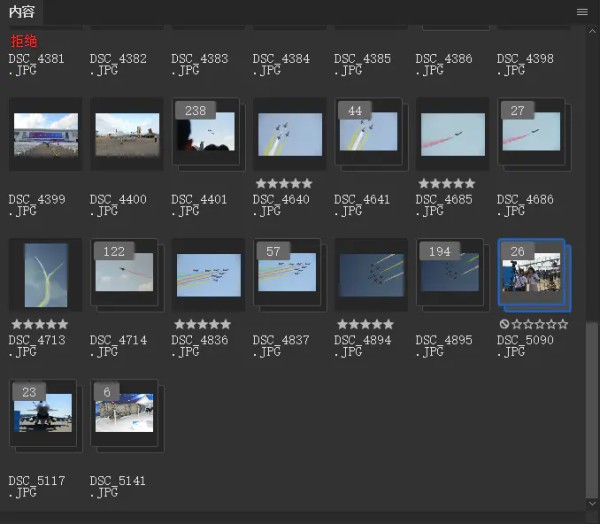This screenshot has height=524, width=600.
Task: Expand stack badge 23 on DSC_5117
Action: (x=29, y=392)
